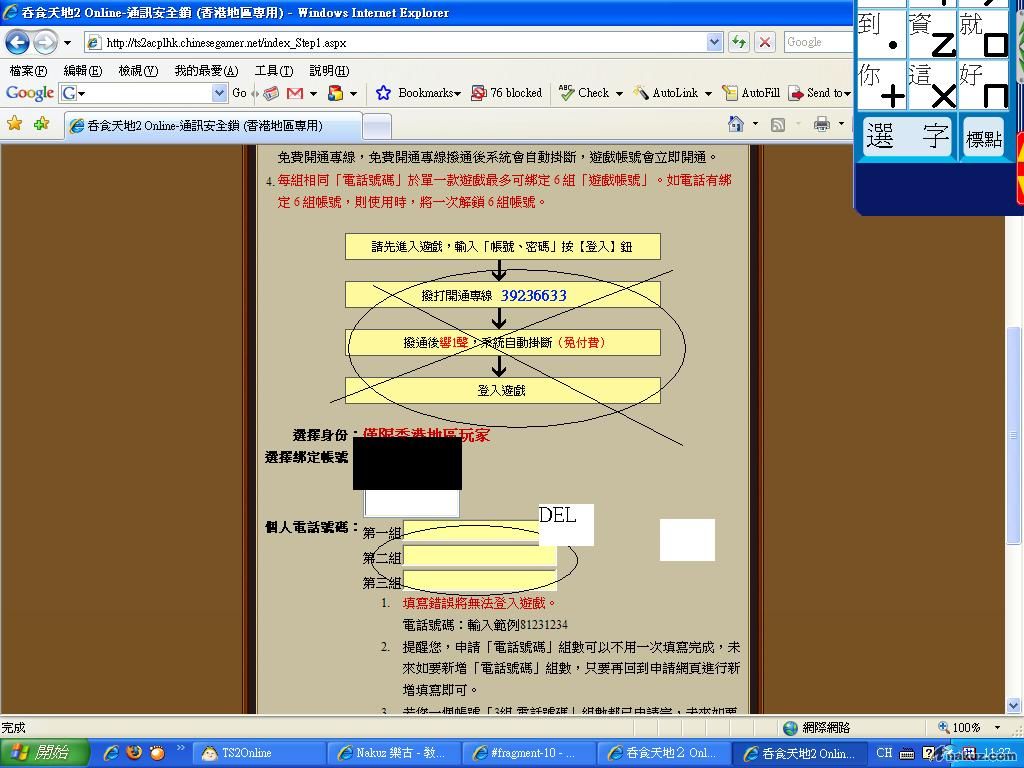Click the Send to button
1024x768 pixels.
point(820,93)
